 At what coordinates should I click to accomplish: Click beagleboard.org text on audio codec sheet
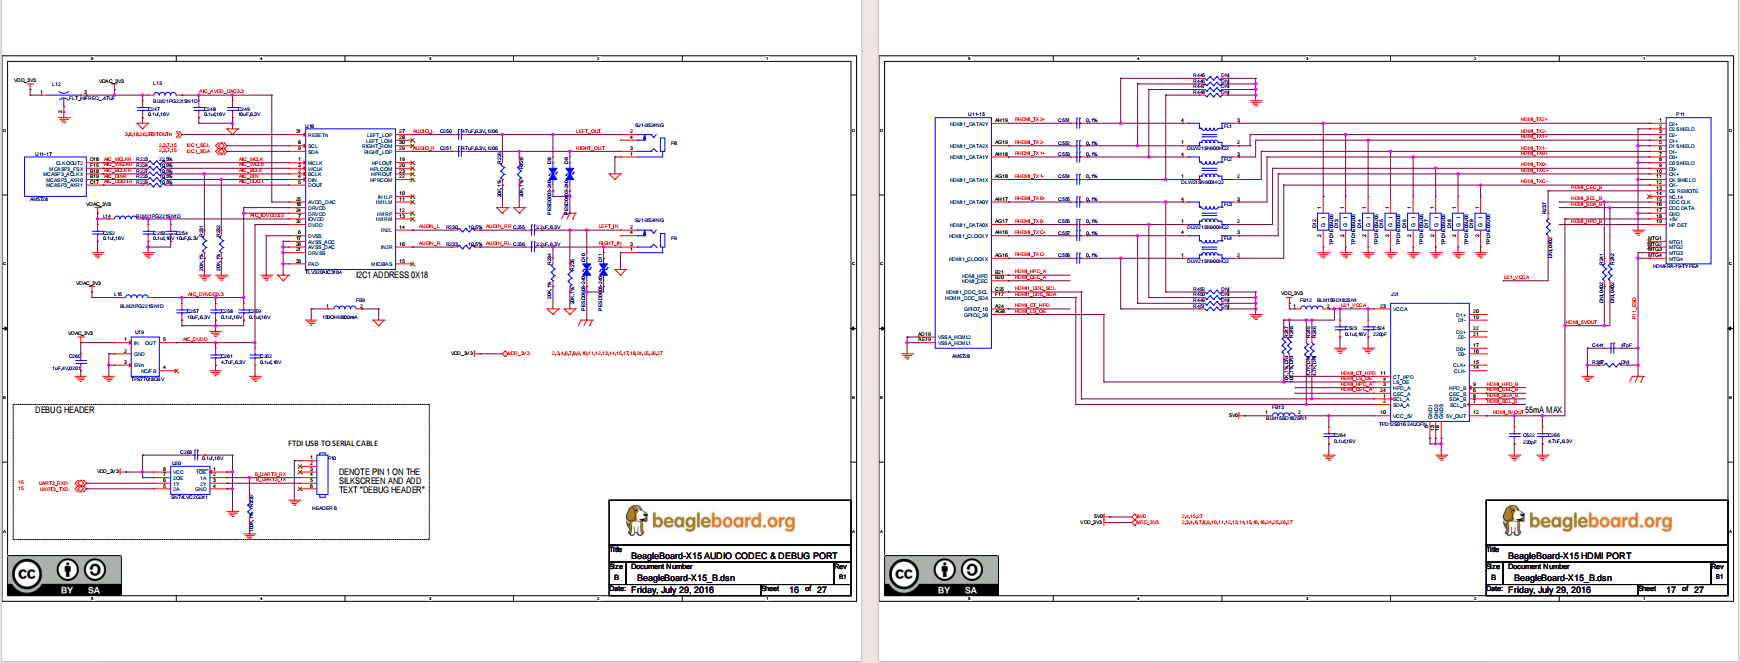(x=724, y=521)
